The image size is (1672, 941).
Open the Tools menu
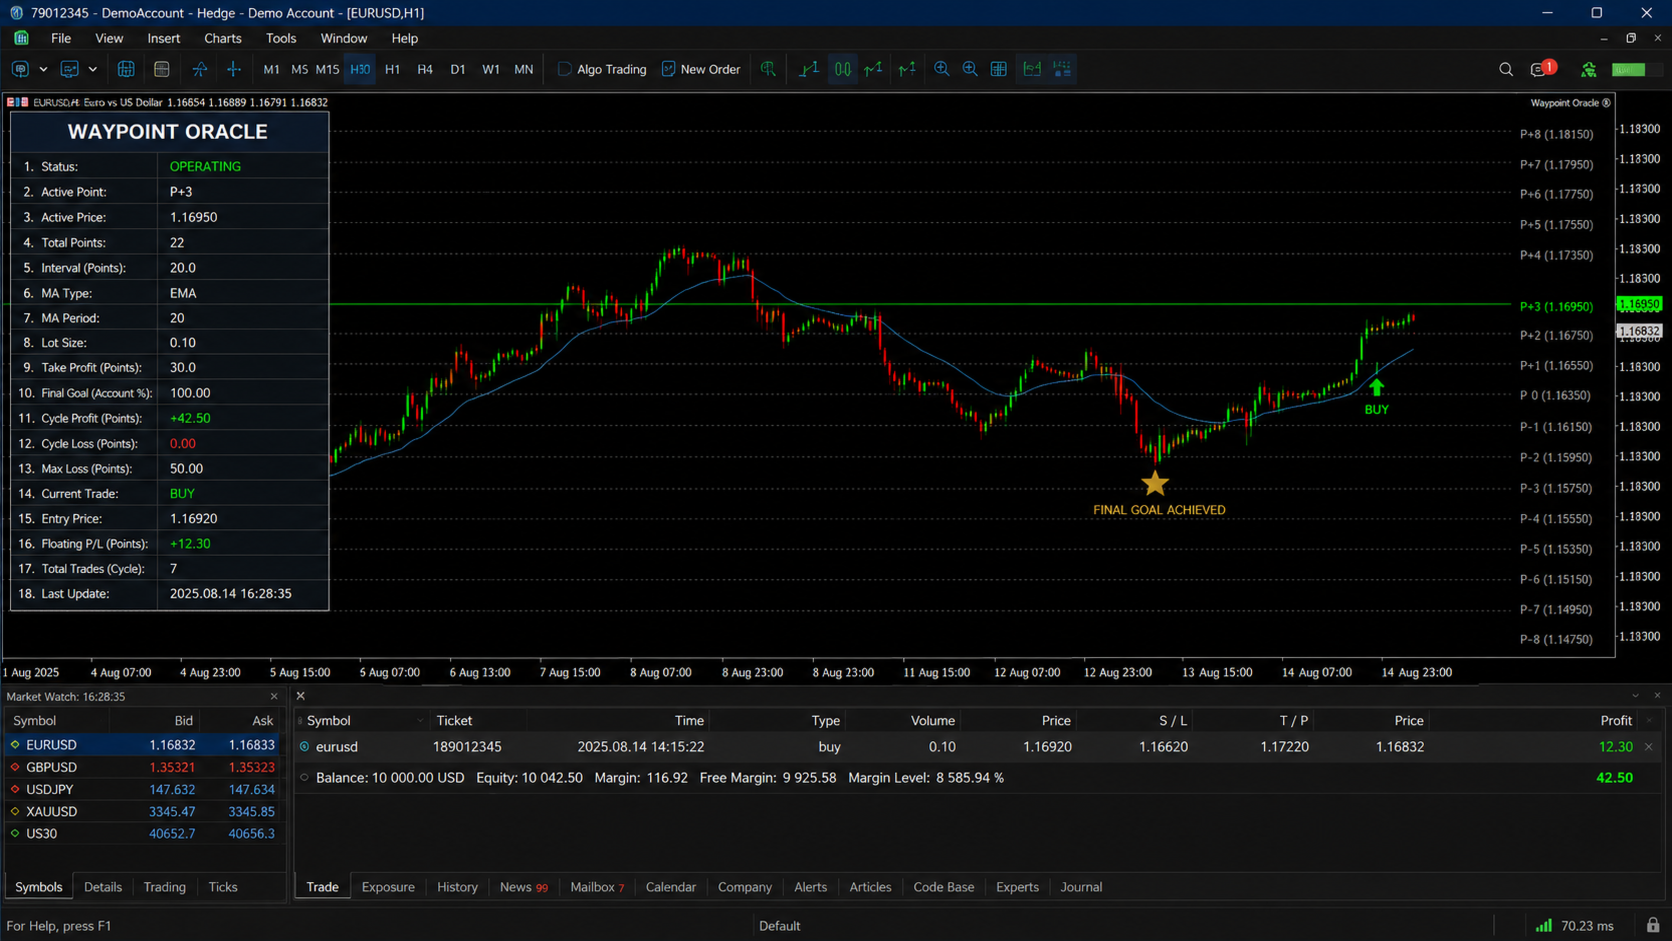pyautogui.click(x=281, y=38)
